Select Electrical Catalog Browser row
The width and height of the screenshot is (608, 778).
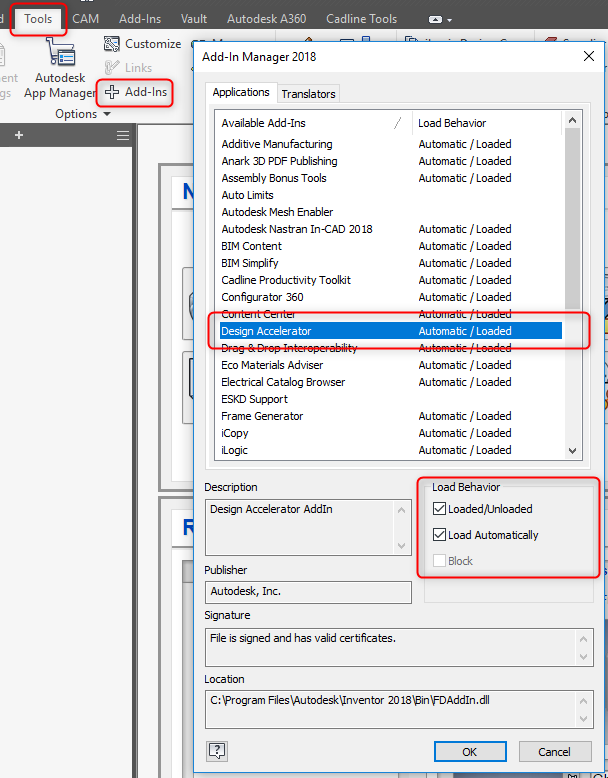click(390, 382)
